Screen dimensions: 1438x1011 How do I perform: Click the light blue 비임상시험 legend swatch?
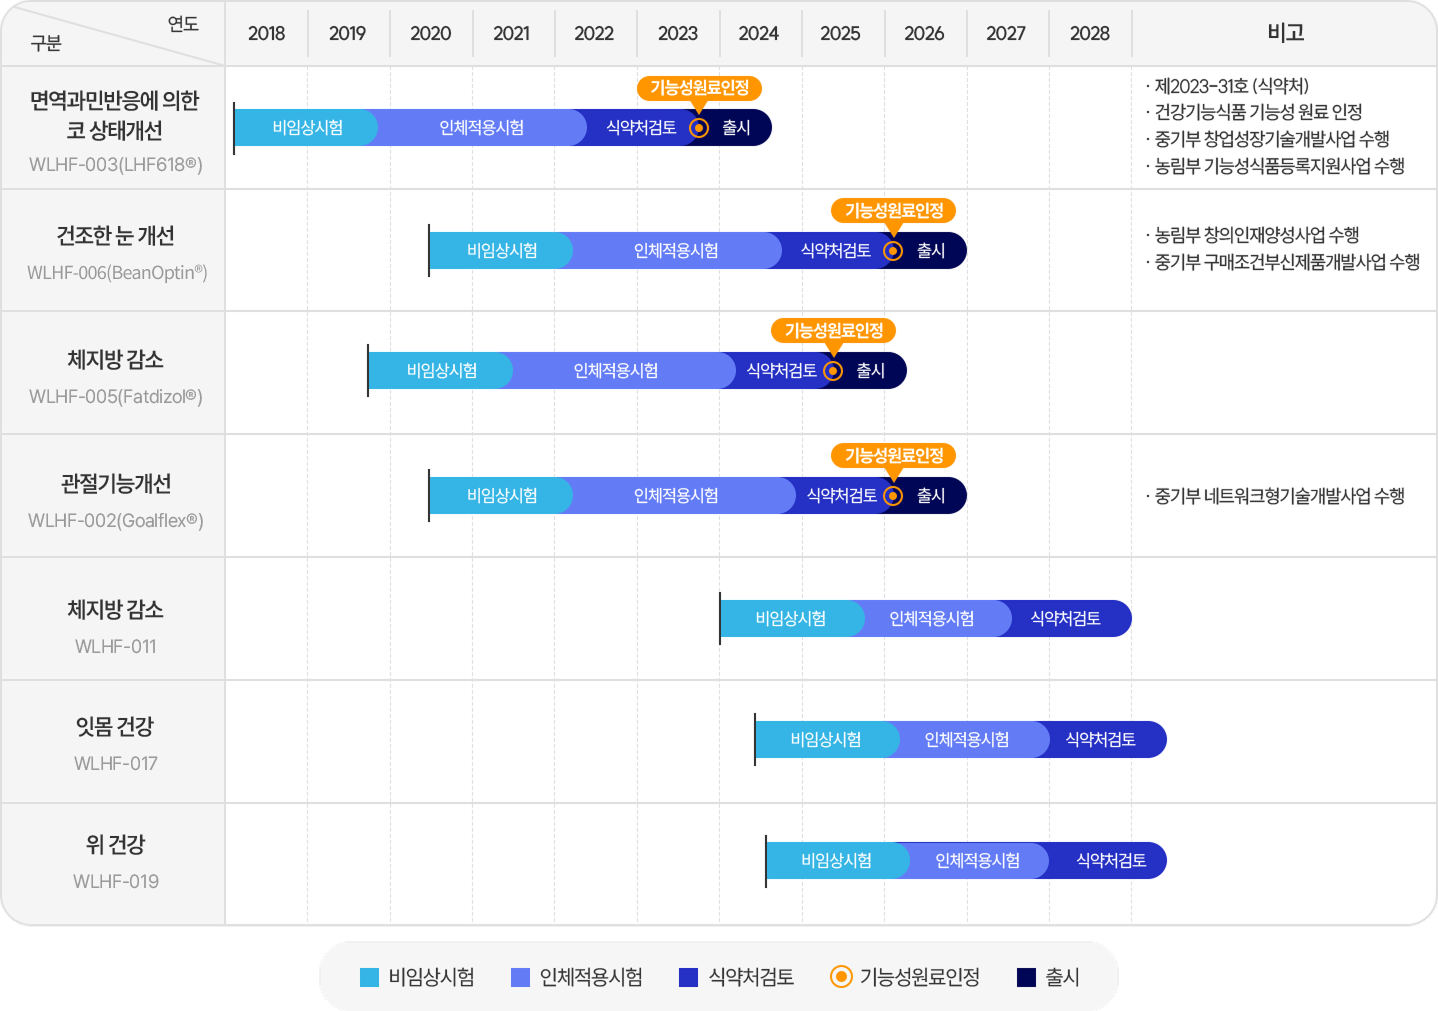coord(369,978)
